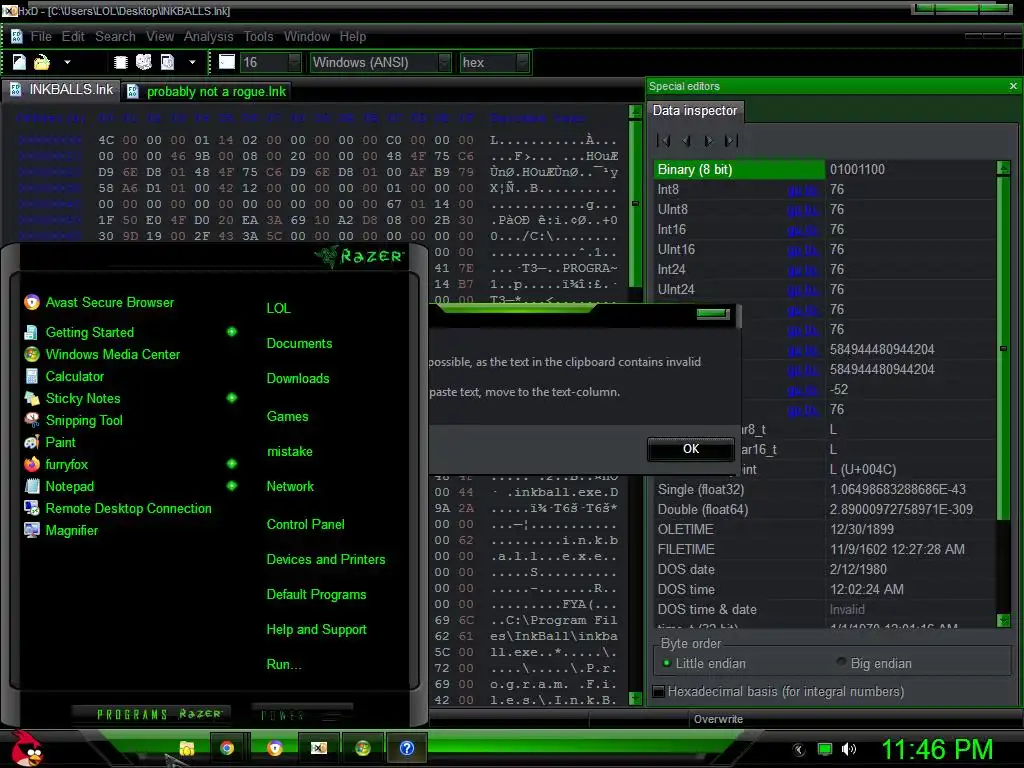The height and width of the screenshot is (768, 1024).
Task: Open the Windows (ANSI) charset dropdown
Action: pos(445,62)
